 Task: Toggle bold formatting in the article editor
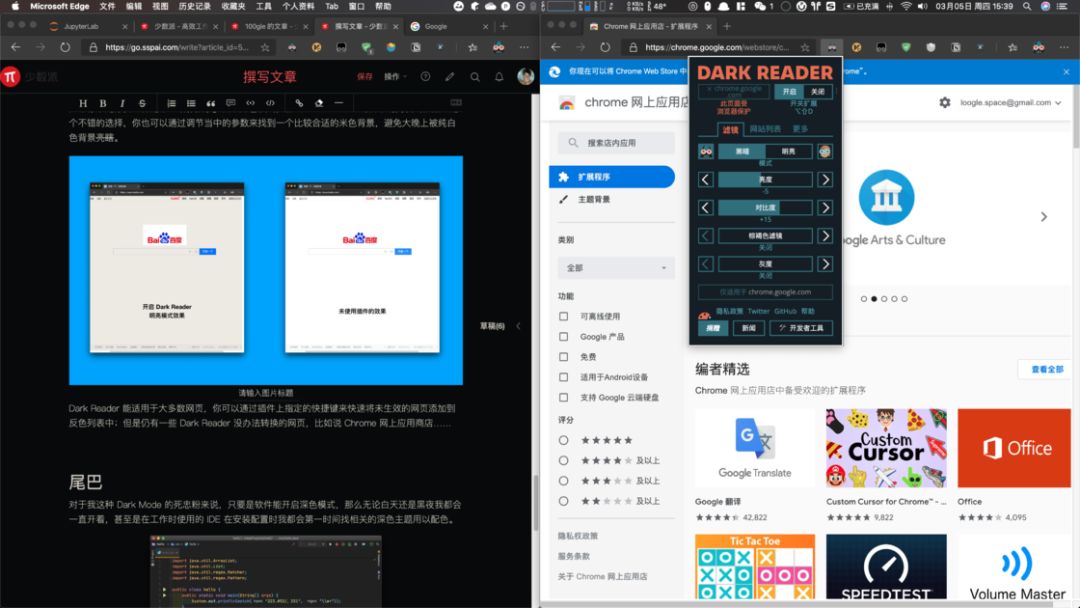pyautogui.click(x=103, y=103)
